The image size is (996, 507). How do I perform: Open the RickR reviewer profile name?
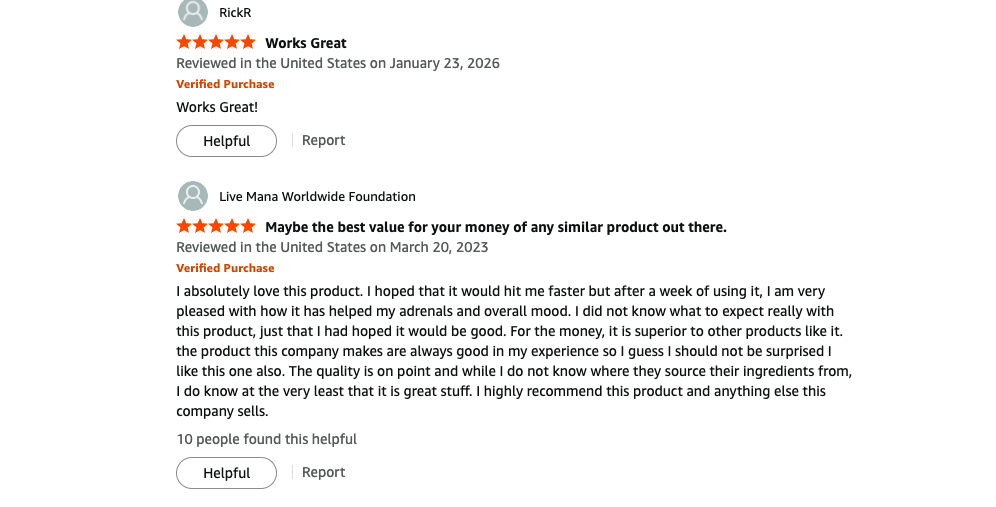coord(235,12)
